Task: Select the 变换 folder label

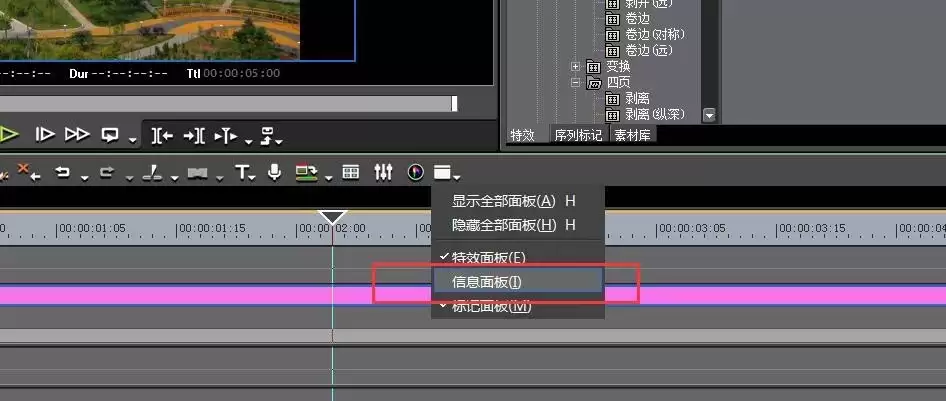Action: [618, 66]
